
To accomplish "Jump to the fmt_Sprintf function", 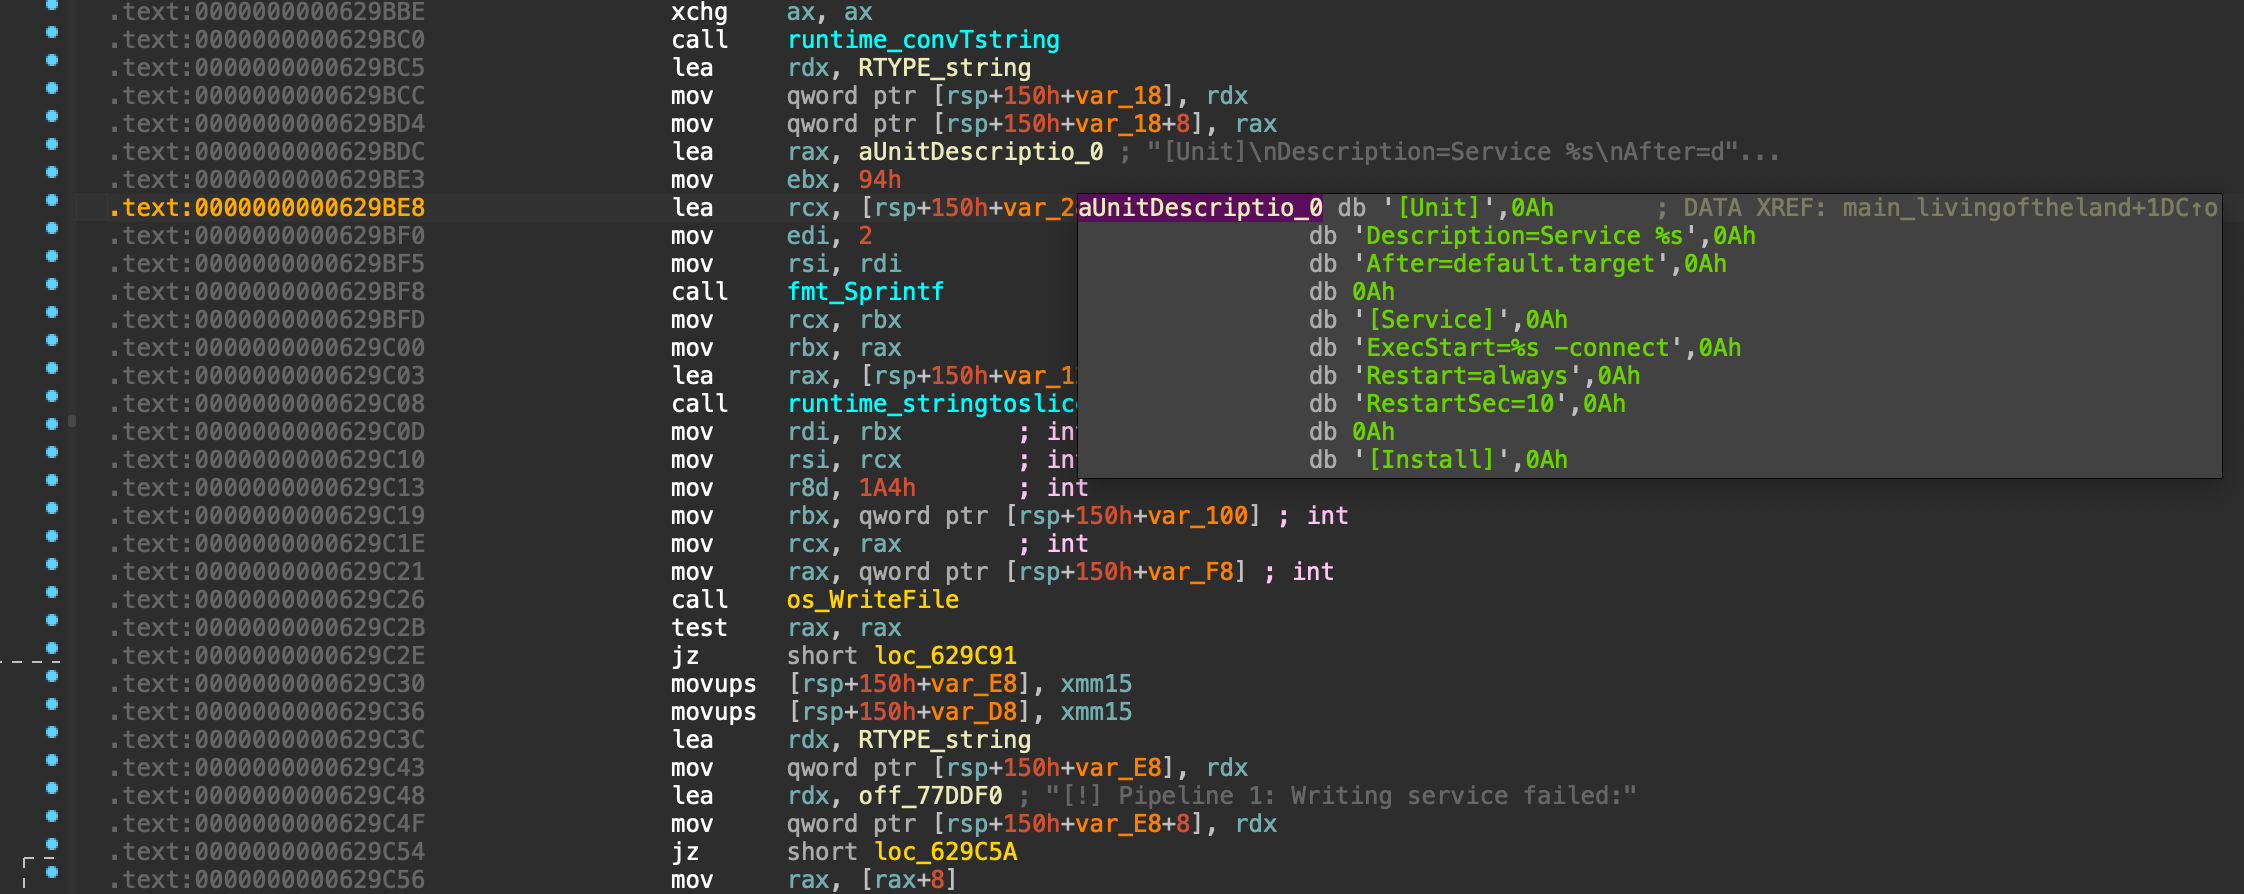I will click(864, 292).
